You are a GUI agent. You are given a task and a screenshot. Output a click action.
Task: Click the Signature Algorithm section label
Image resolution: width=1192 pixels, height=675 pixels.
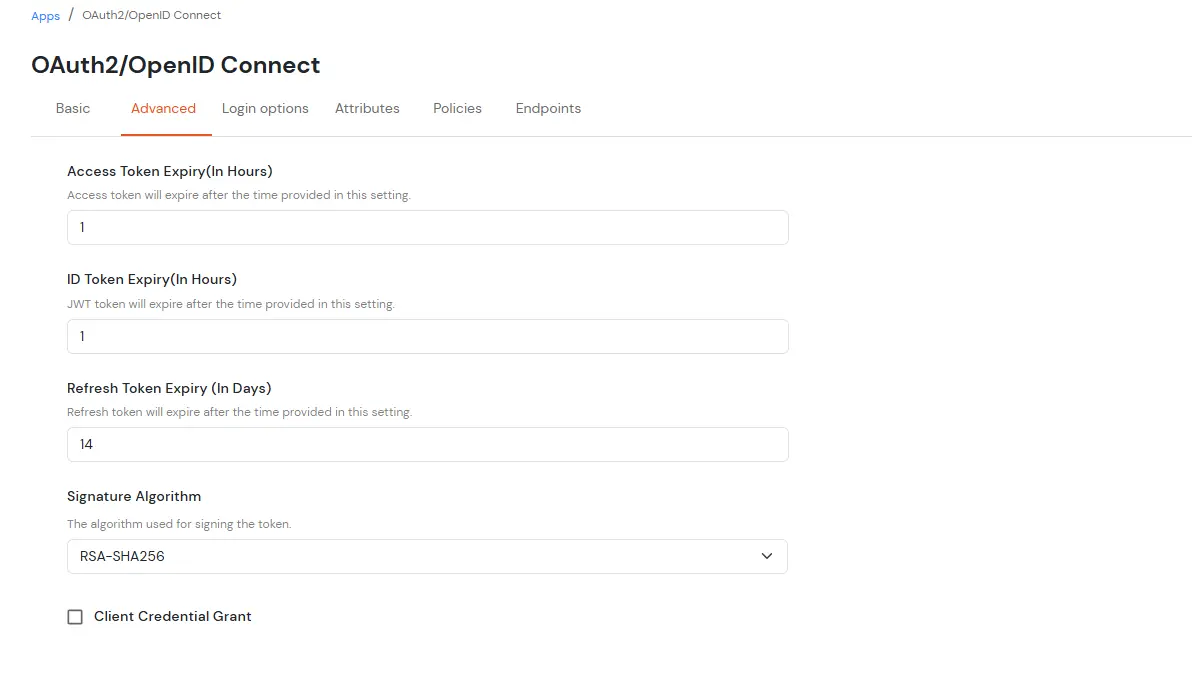click(134, 496)
